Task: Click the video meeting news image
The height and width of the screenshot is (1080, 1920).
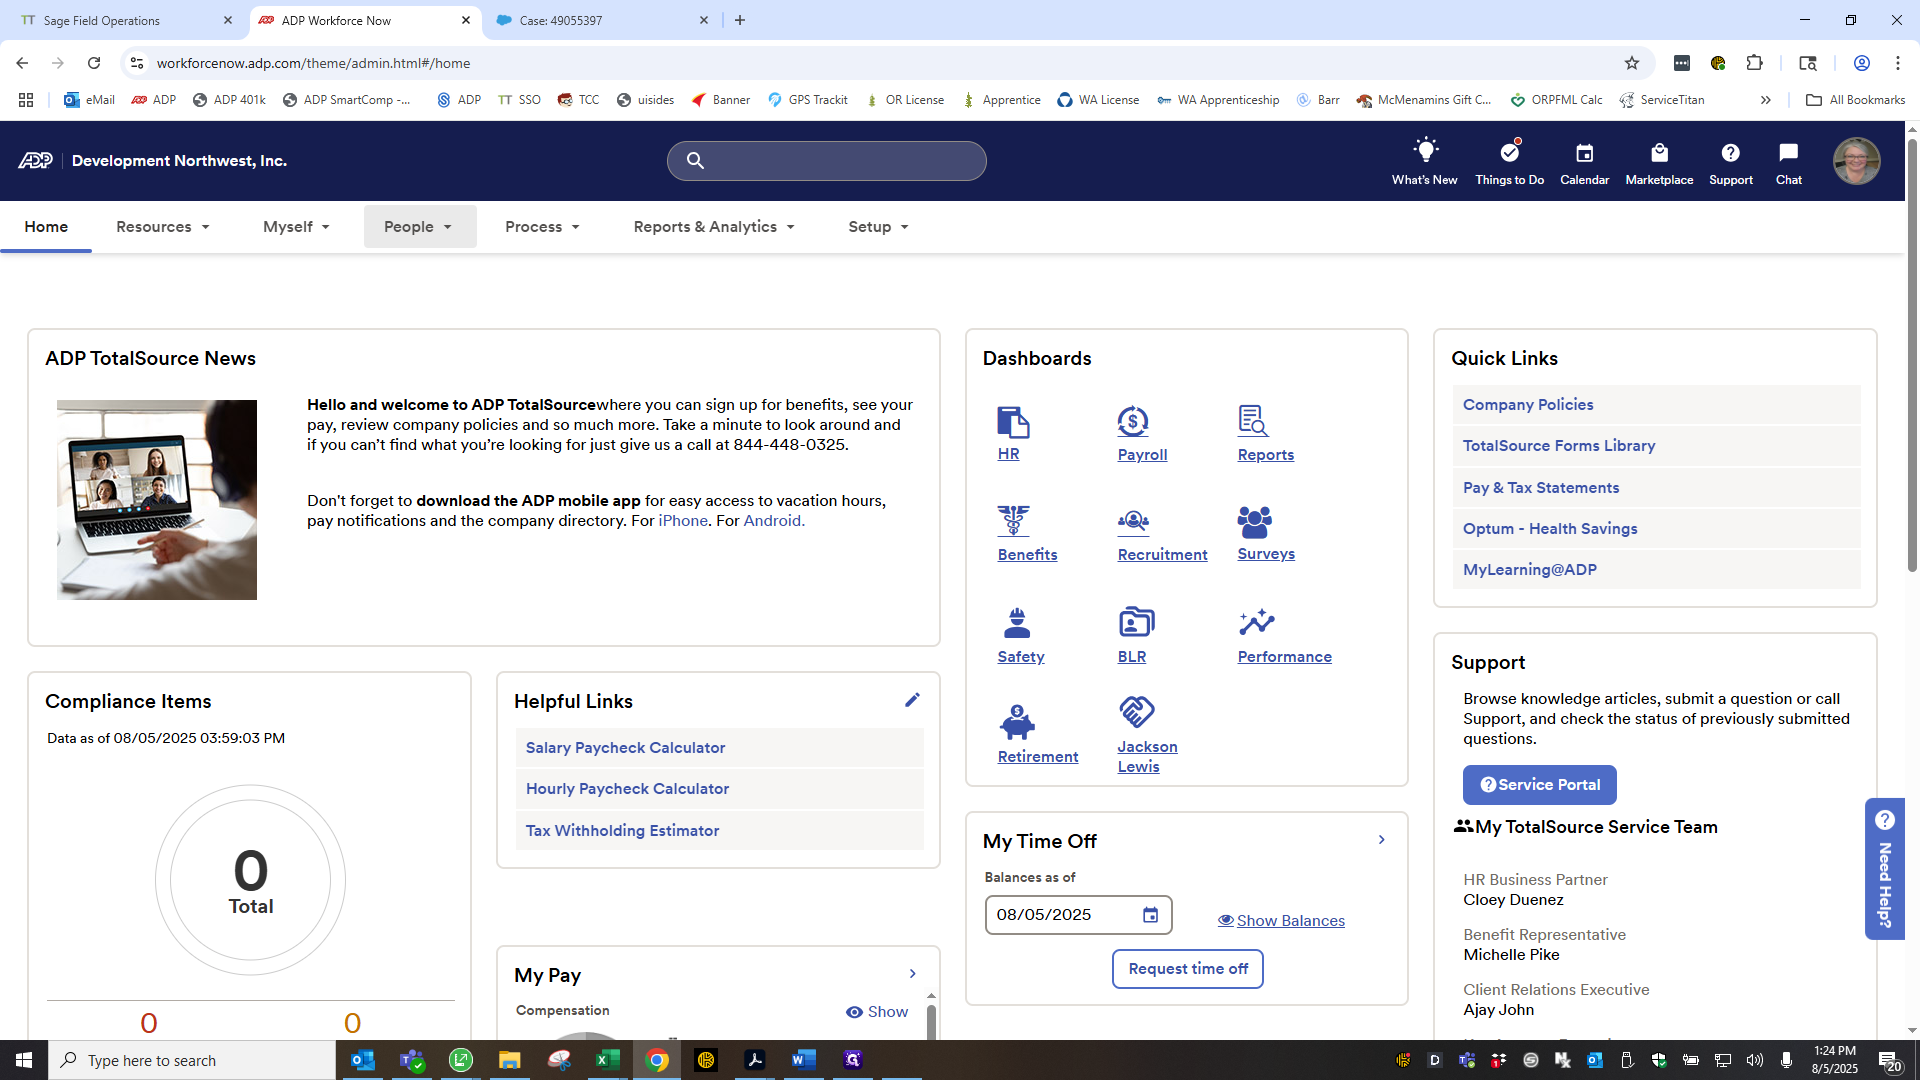Action: tap(156, 500)
